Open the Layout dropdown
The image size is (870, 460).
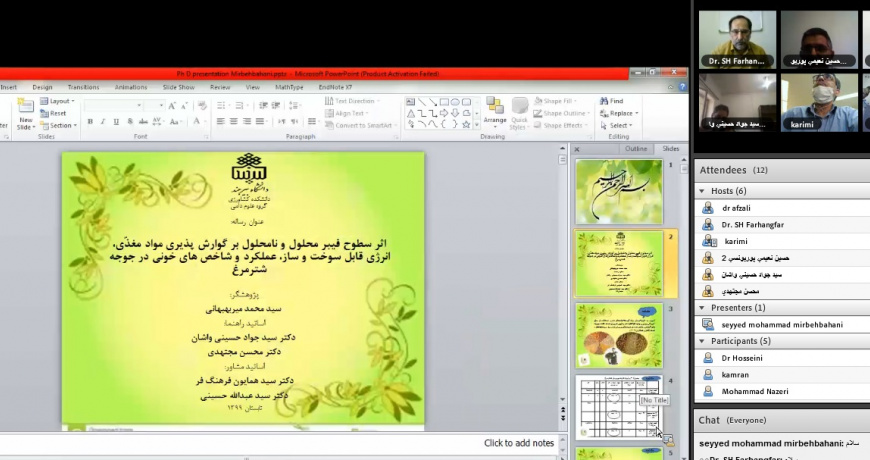click(58, 101)
